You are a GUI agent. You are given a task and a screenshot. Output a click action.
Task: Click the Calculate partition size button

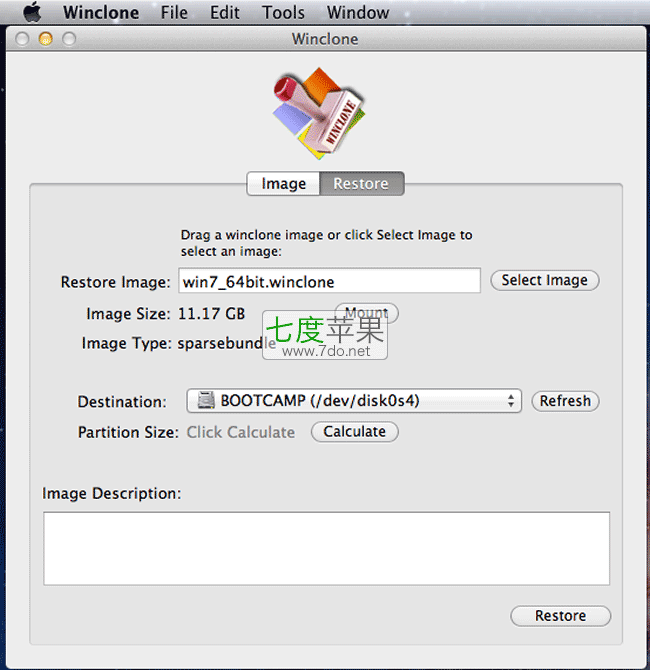355,432
